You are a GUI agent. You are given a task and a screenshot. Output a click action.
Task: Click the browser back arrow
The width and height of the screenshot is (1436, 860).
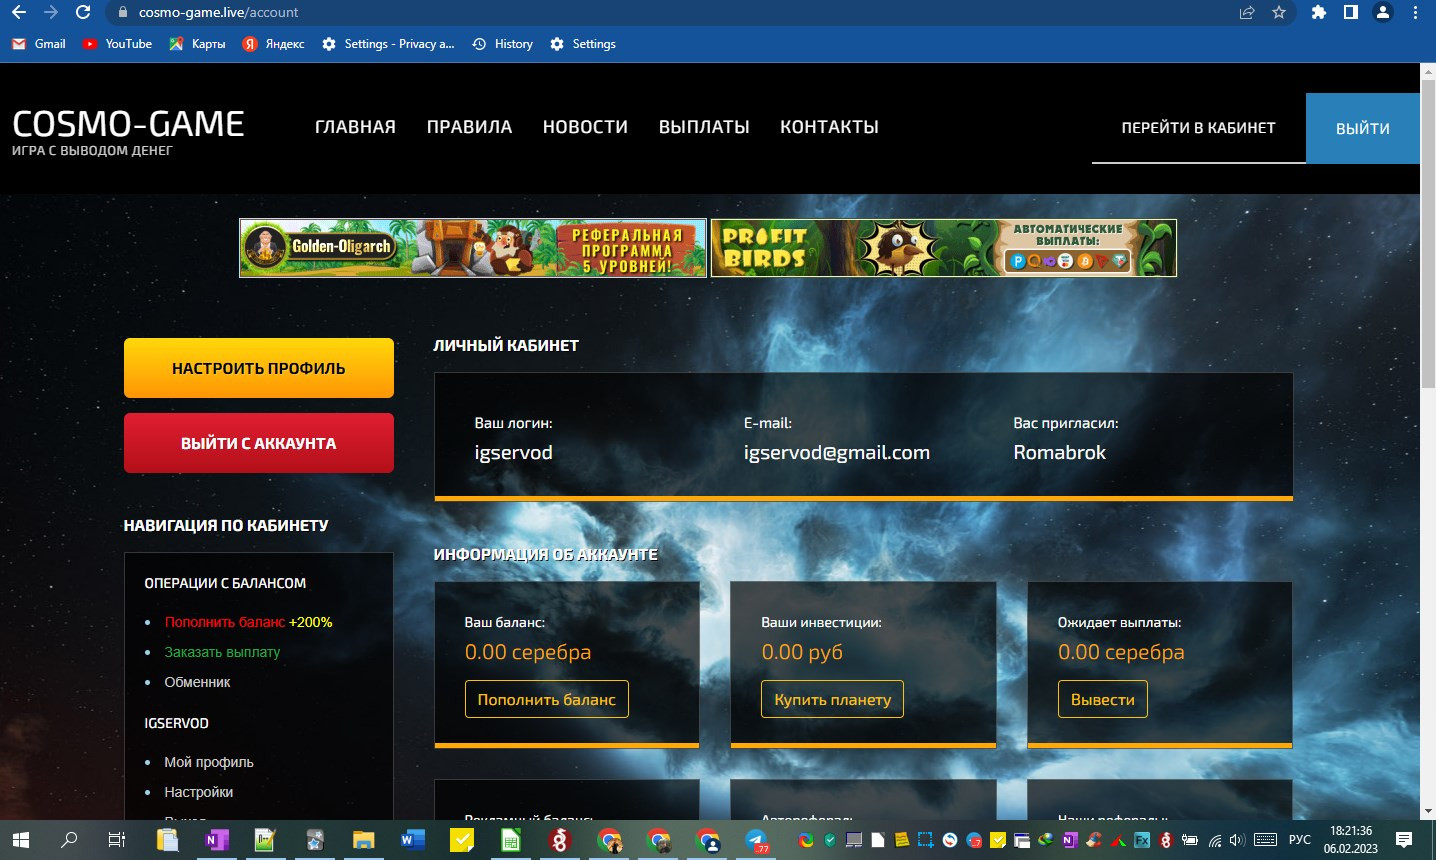tap(18, 13)
